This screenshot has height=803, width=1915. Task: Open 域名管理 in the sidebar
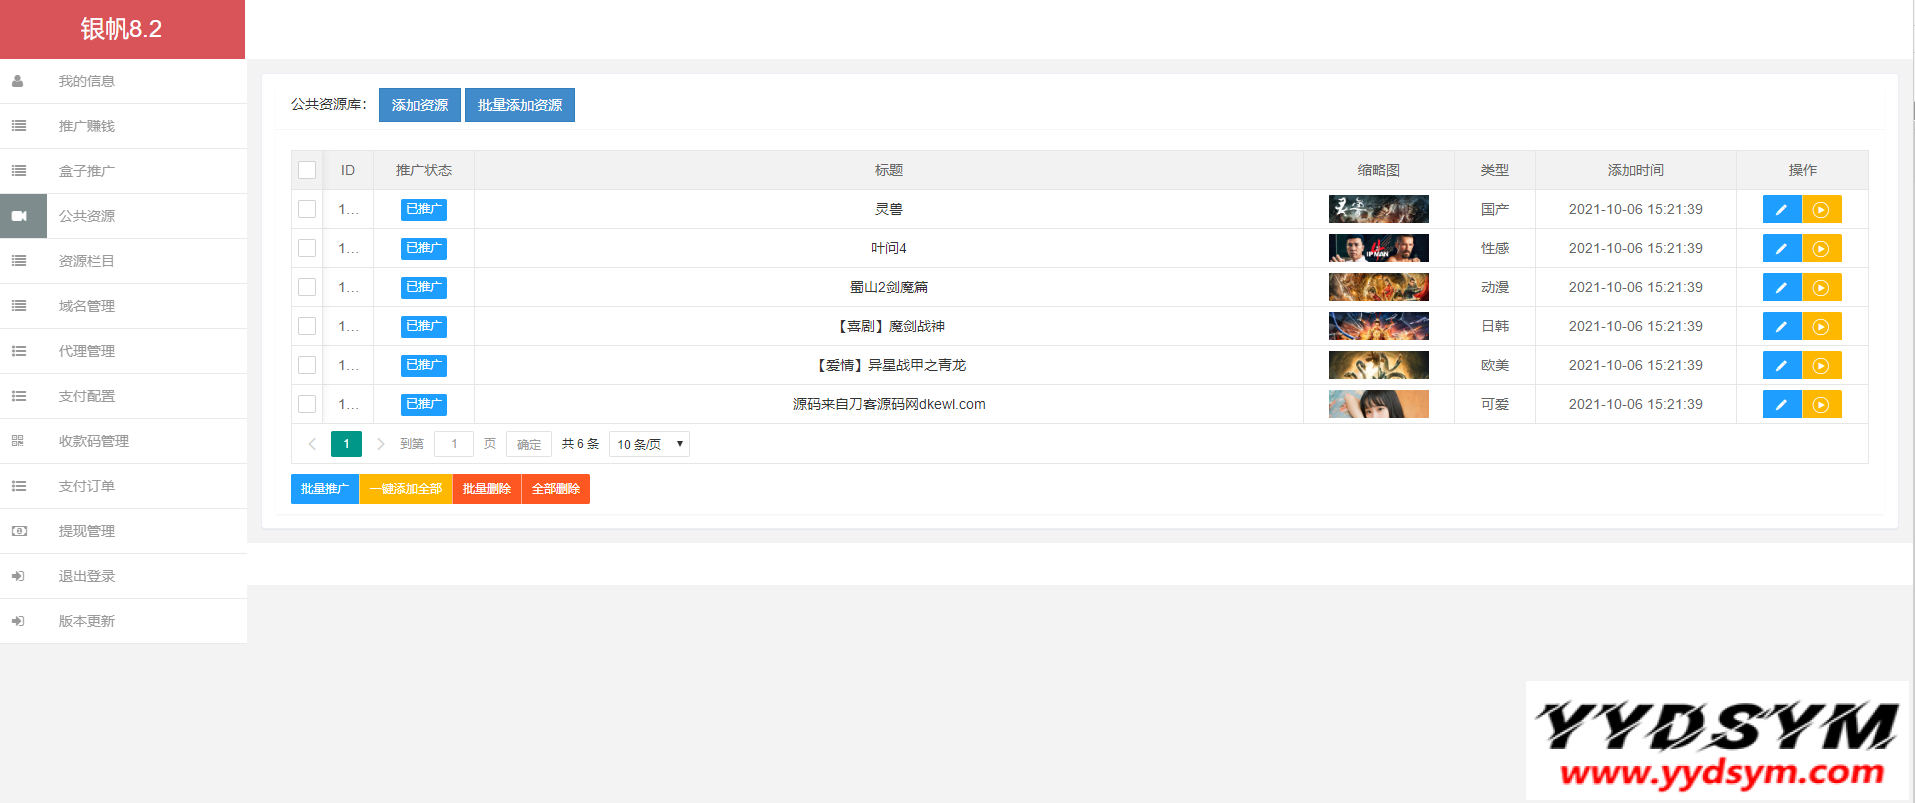click(x=123, y=306)
